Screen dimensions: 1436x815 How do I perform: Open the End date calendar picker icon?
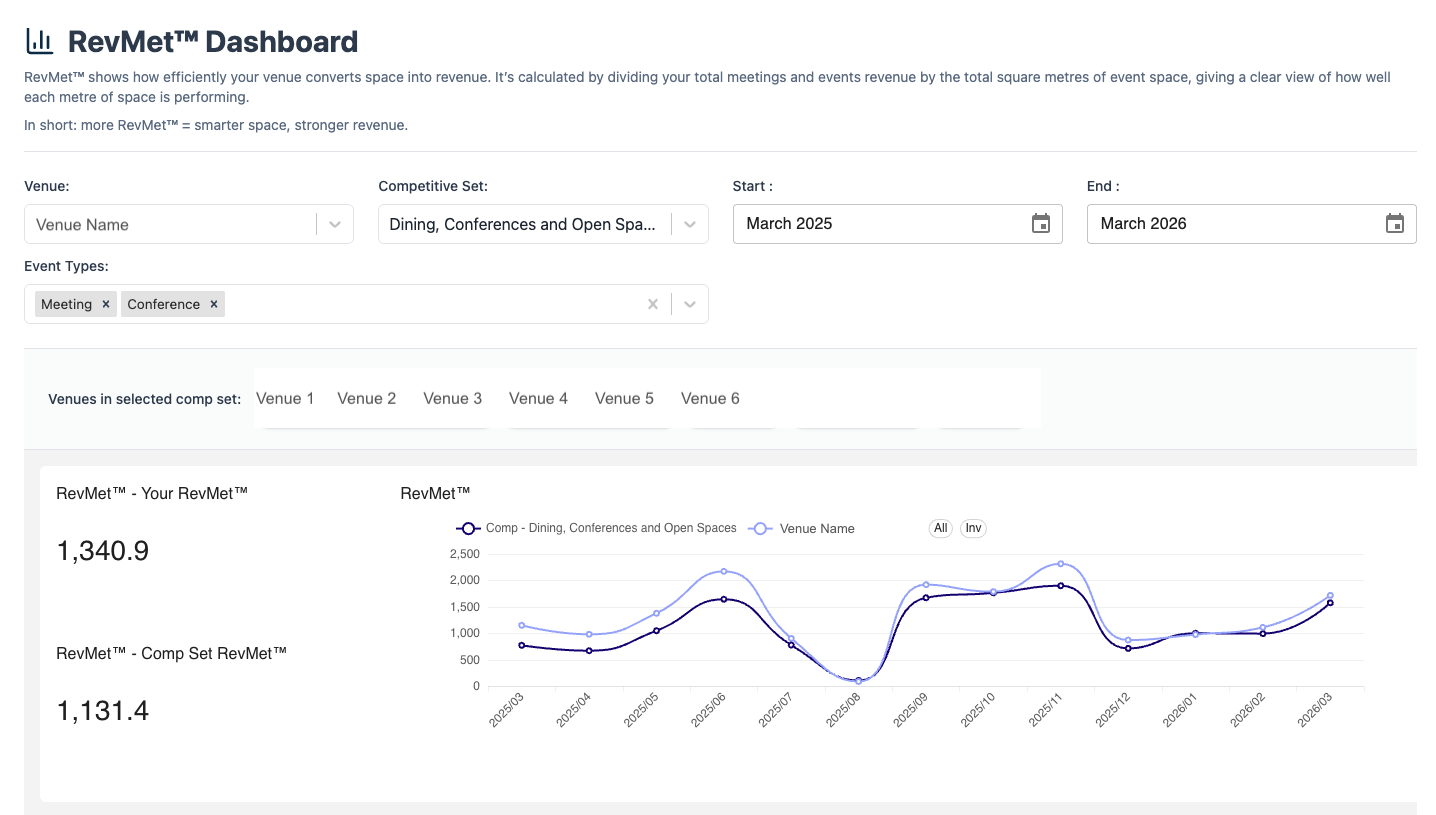tap(1394, 224)
